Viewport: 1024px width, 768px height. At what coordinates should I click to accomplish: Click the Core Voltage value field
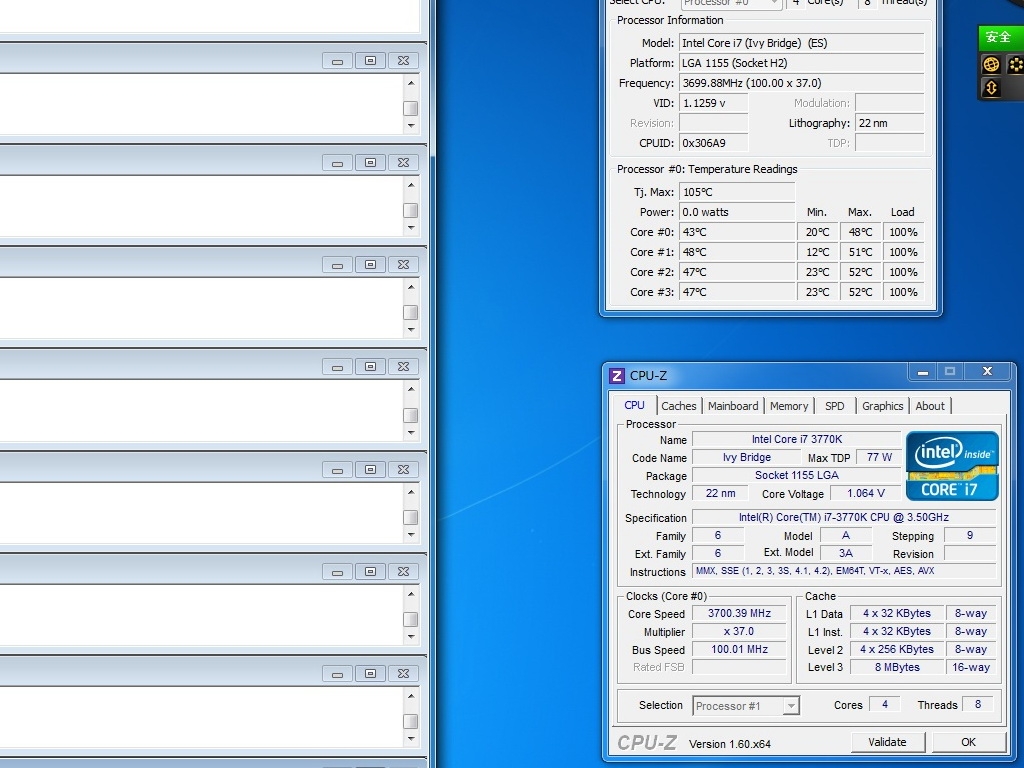pyautogui.click(x=866, y=494)
